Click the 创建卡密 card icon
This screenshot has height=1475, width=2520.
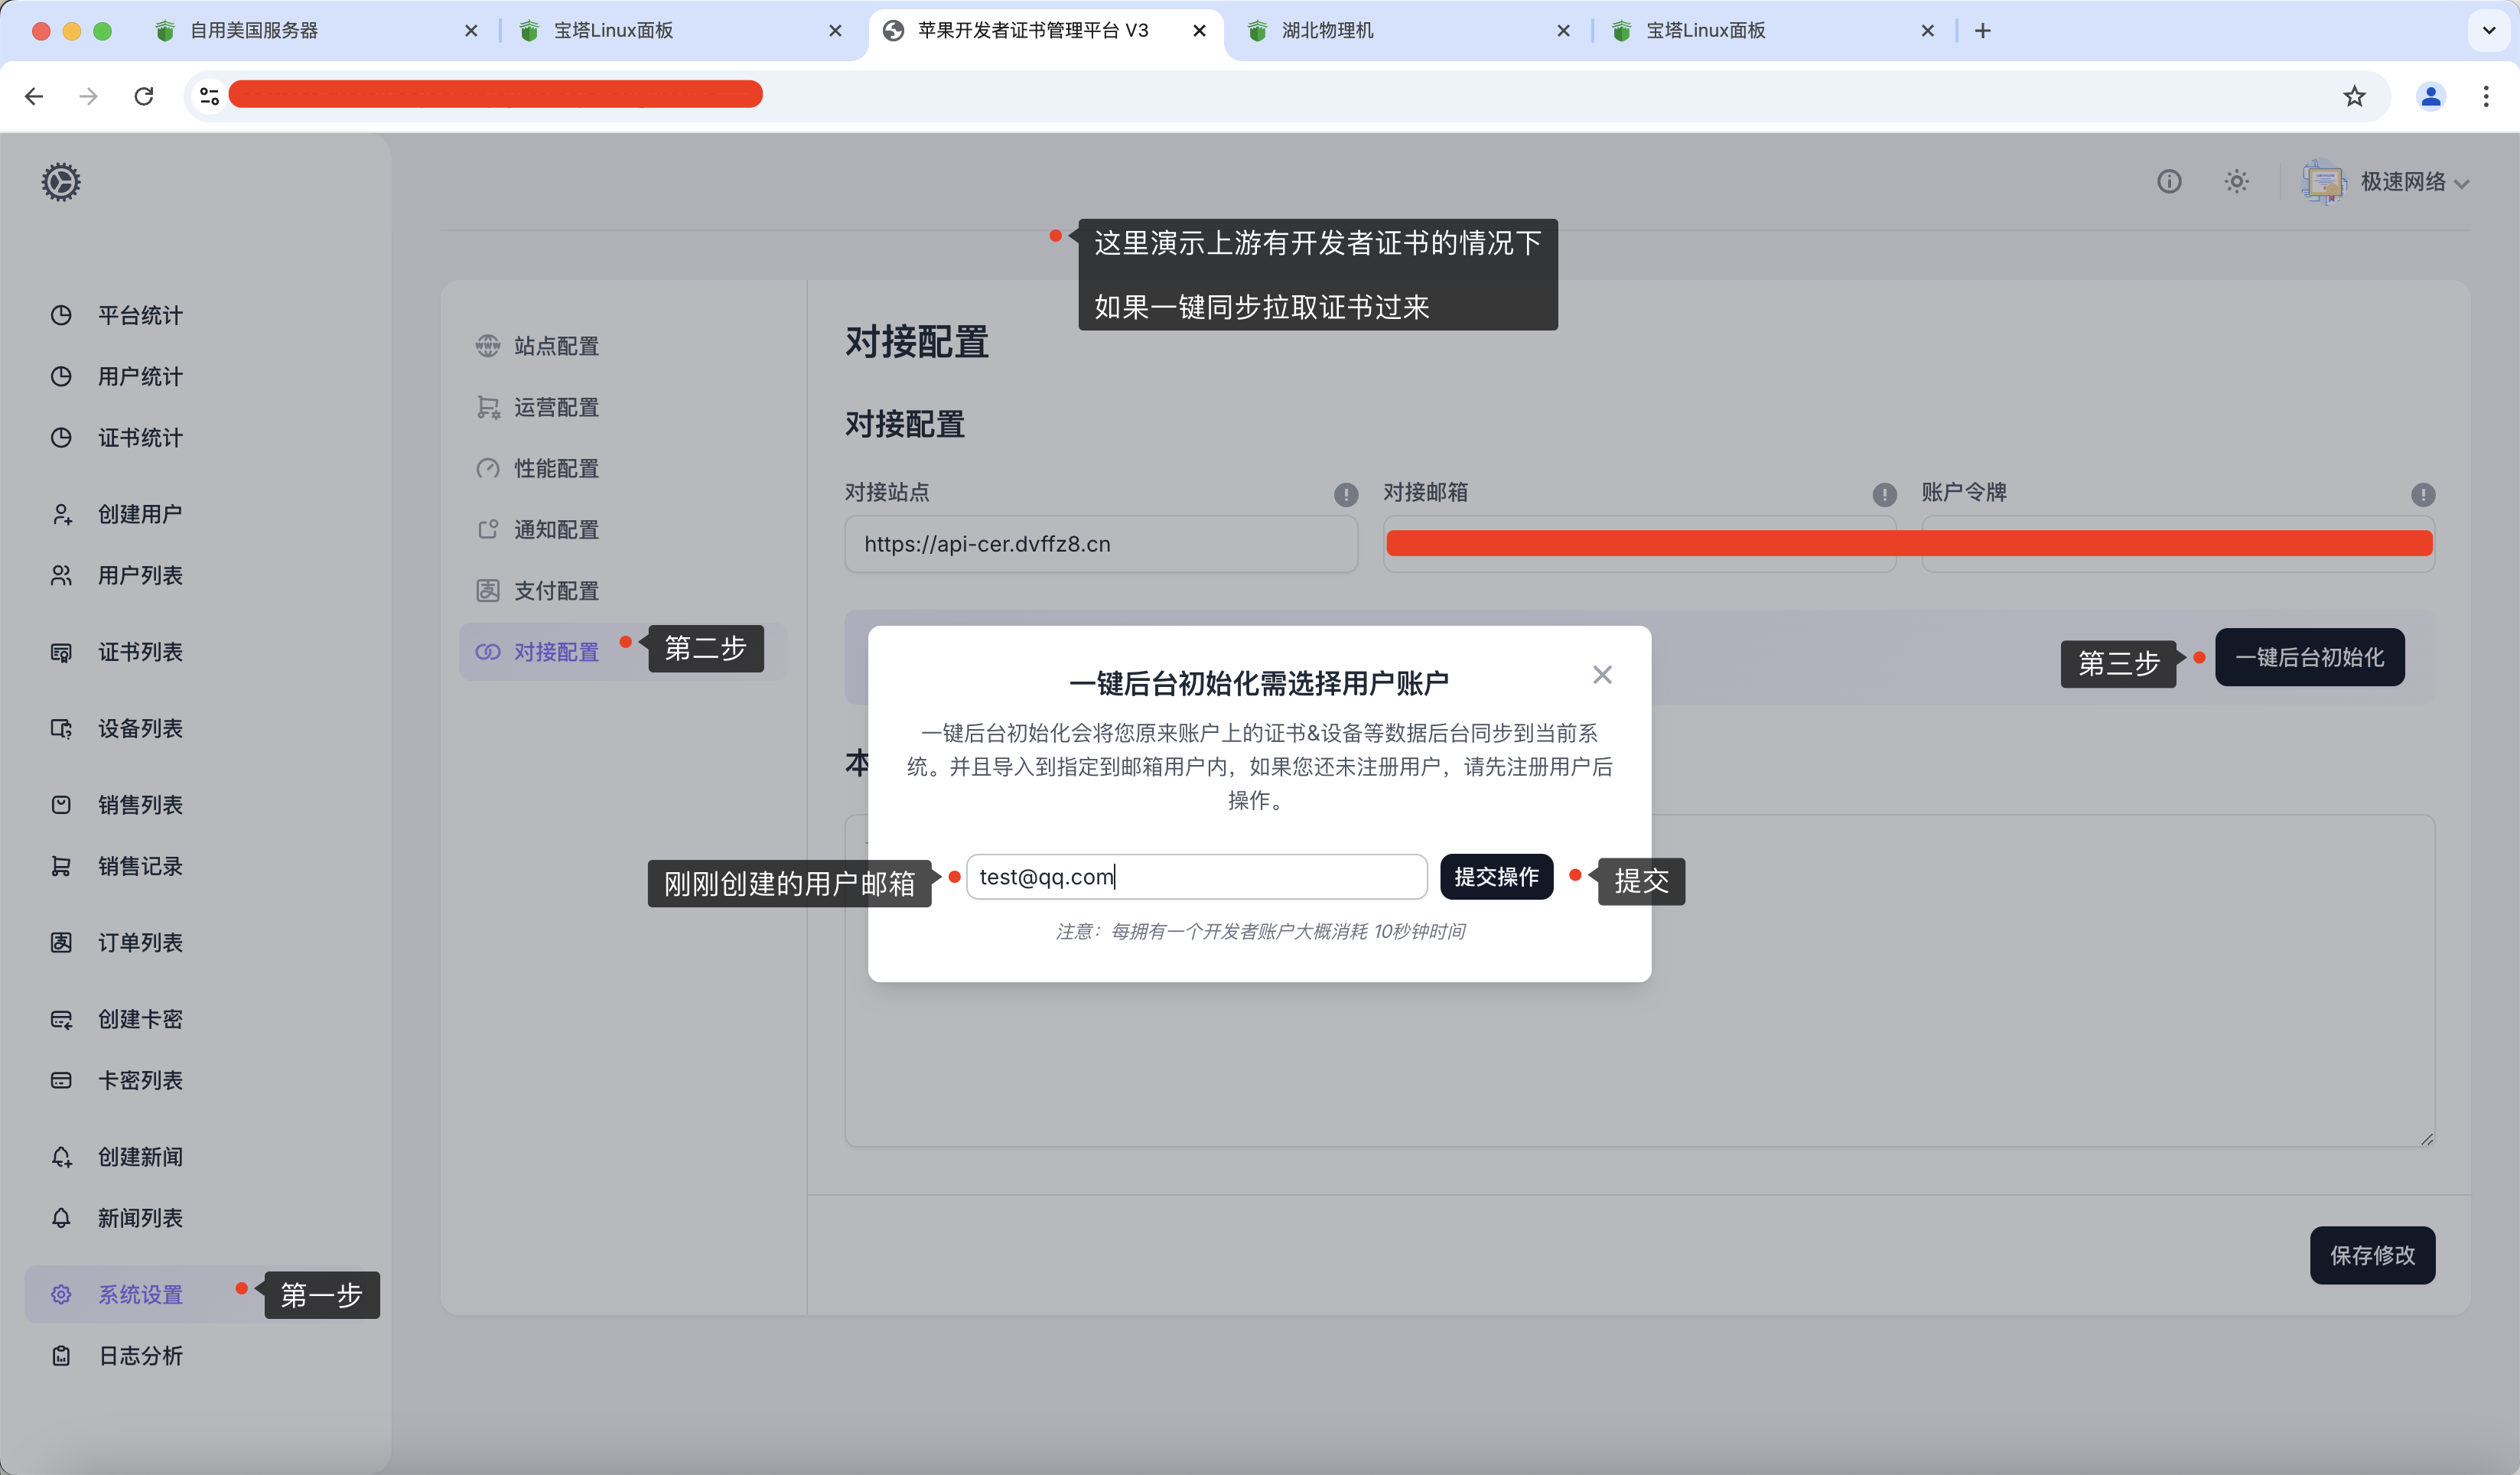(x=61, y=1019)
